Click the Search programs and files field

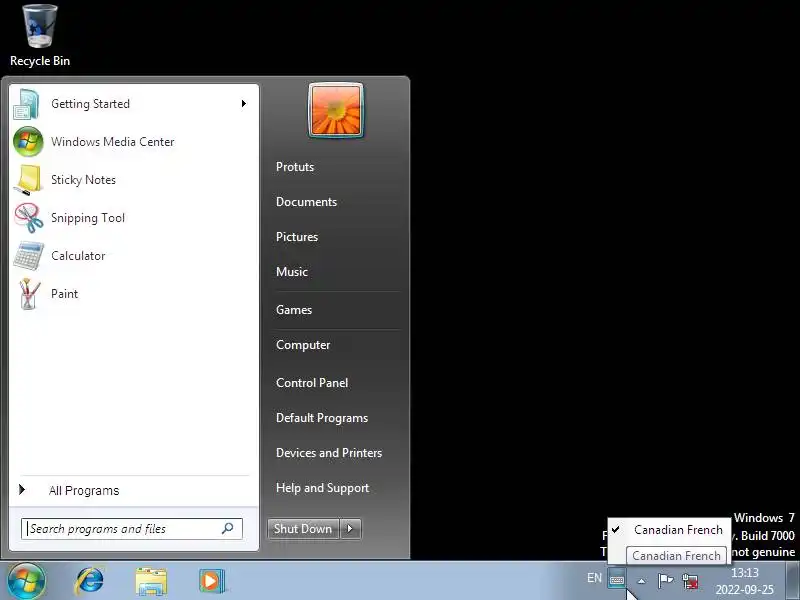coord(132,529)
